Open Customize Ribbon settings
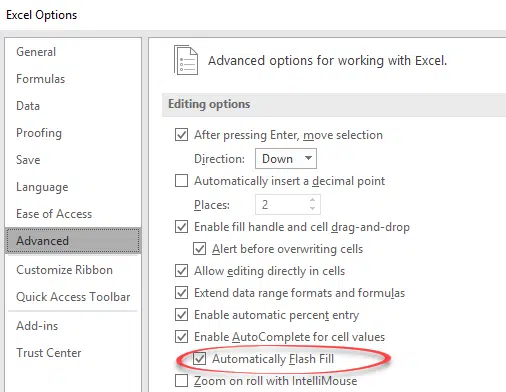 [64, 270]
